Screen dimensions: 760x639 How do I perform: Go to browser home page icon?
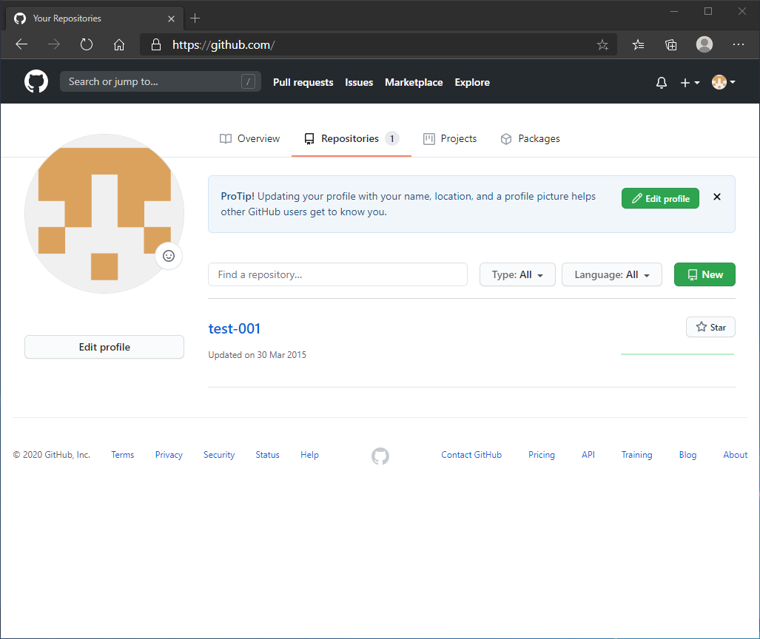tap(119, 45)
